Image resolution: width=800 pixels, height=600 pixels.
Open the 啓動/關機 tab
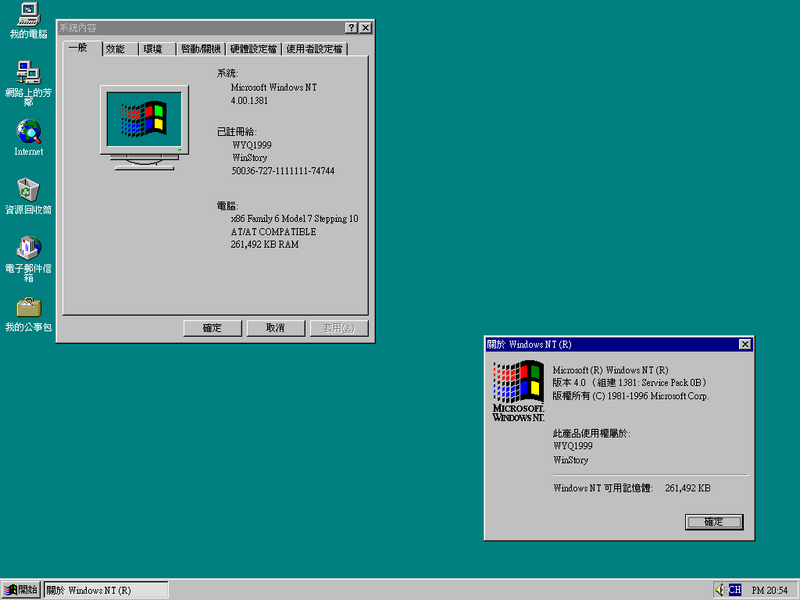click(201, 49)
